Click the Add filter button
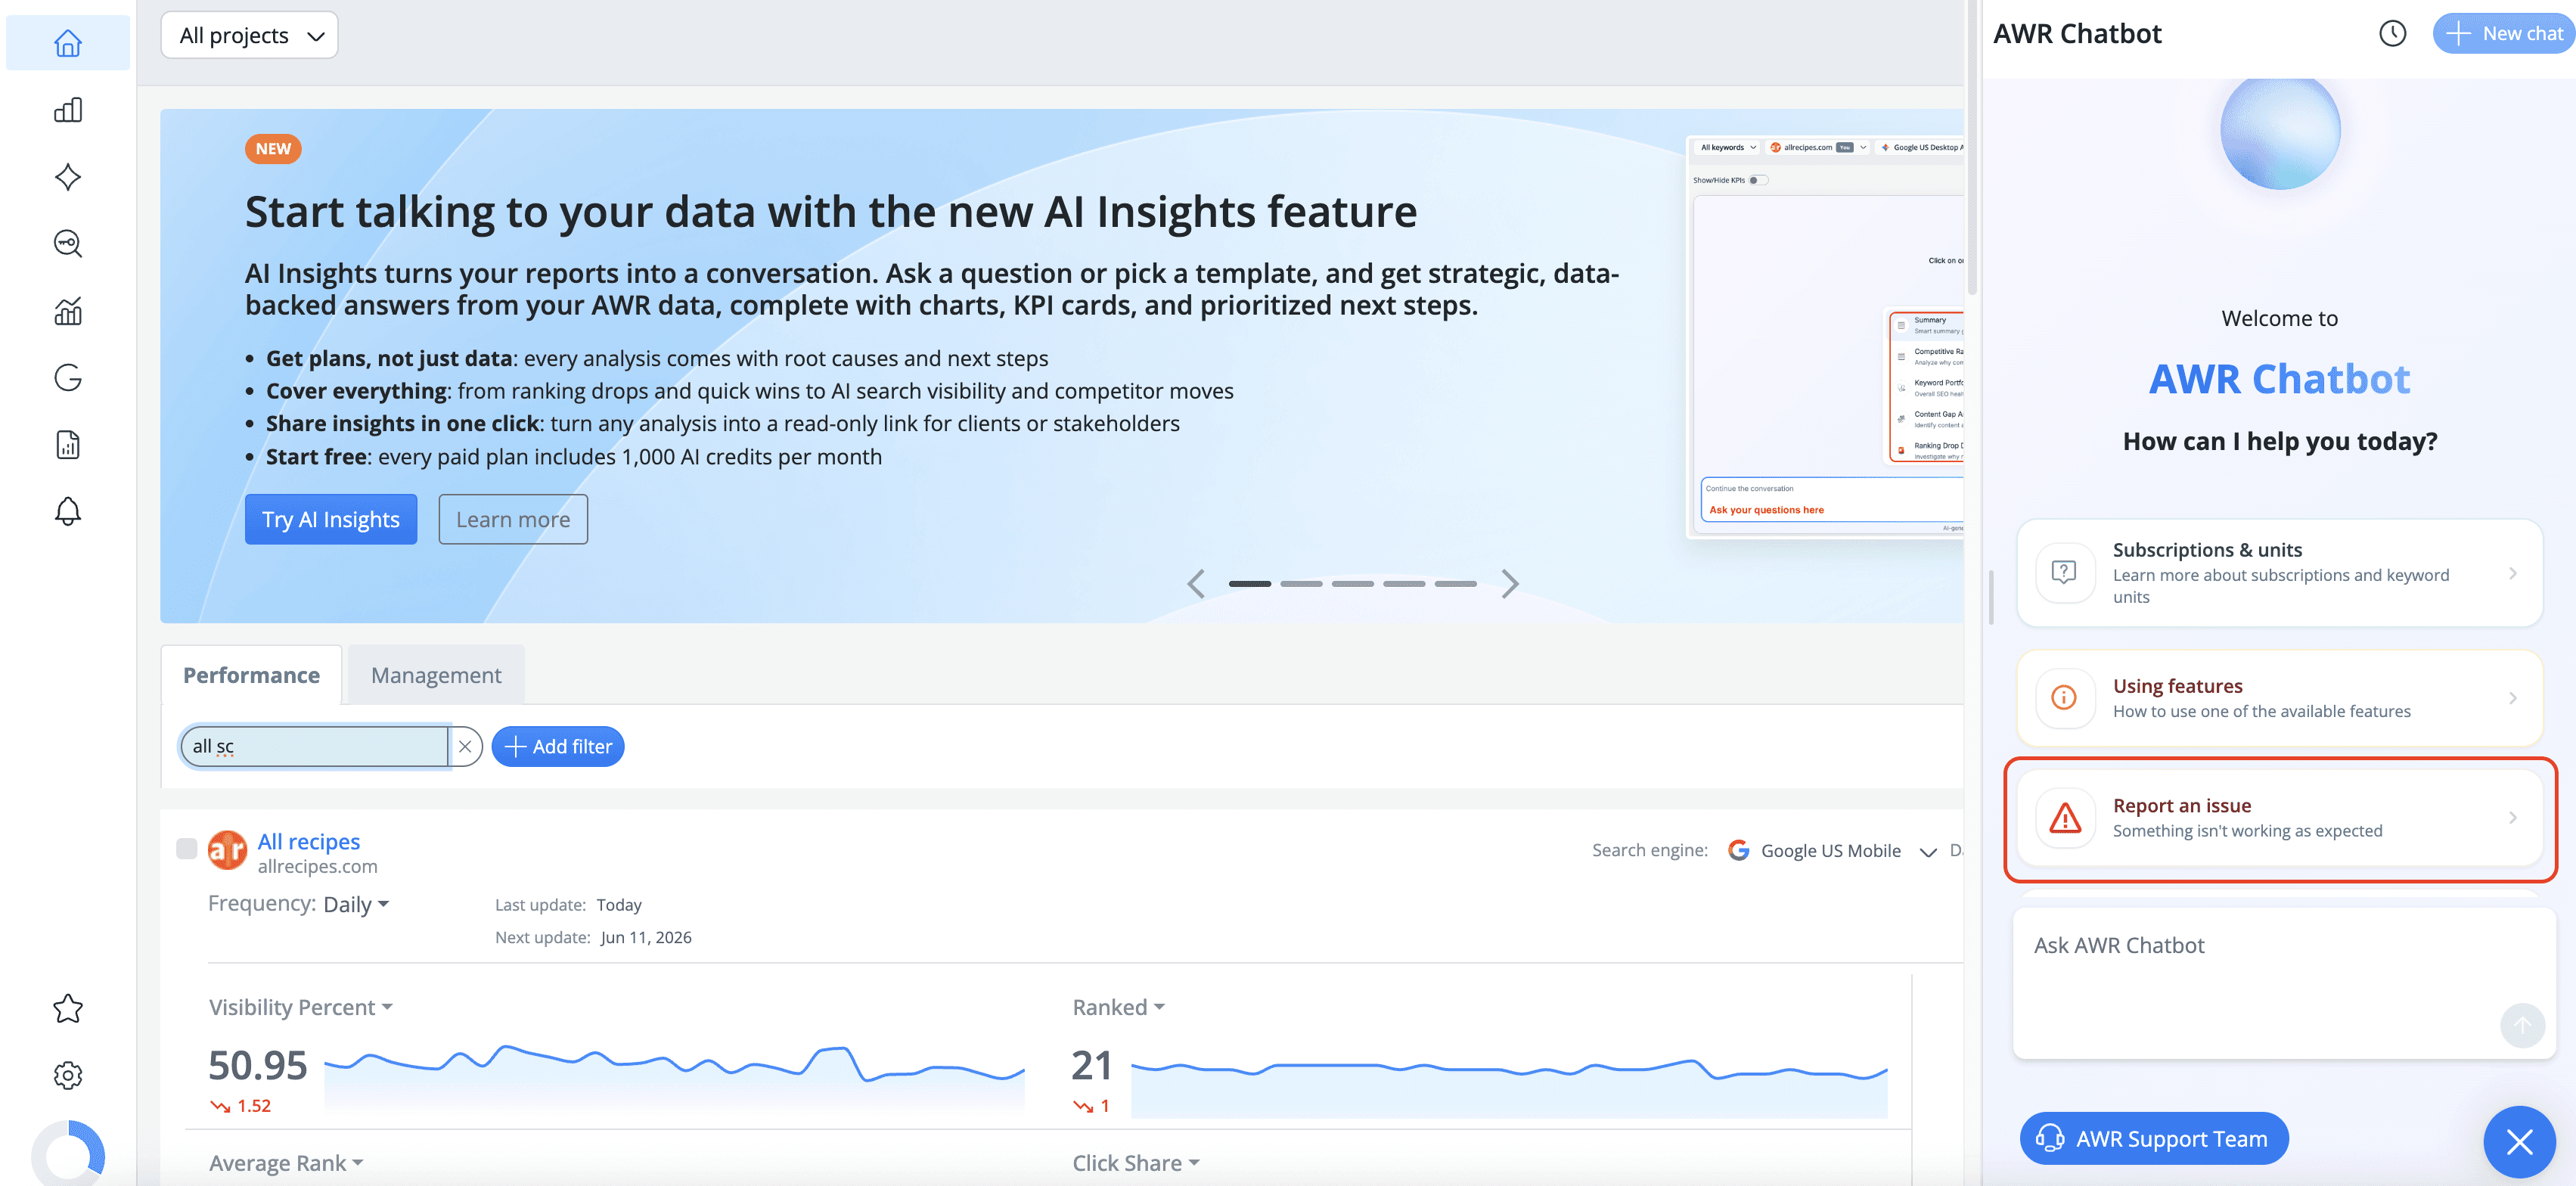The image size is (2576, 1186). (x=558, y=747)
